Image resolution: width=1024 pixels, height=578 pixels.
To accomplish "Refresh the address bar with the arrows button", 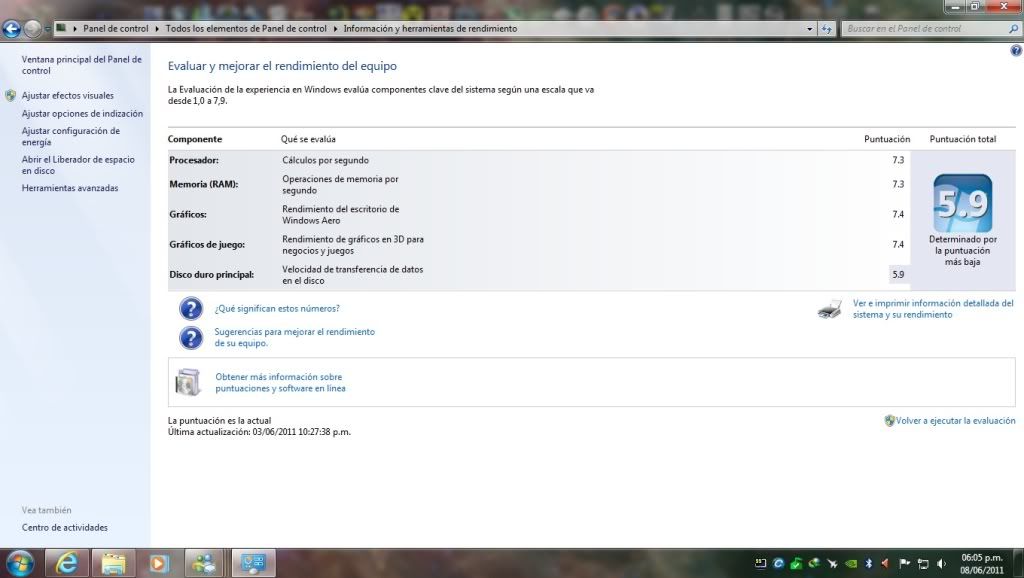I will coord(827,29).
